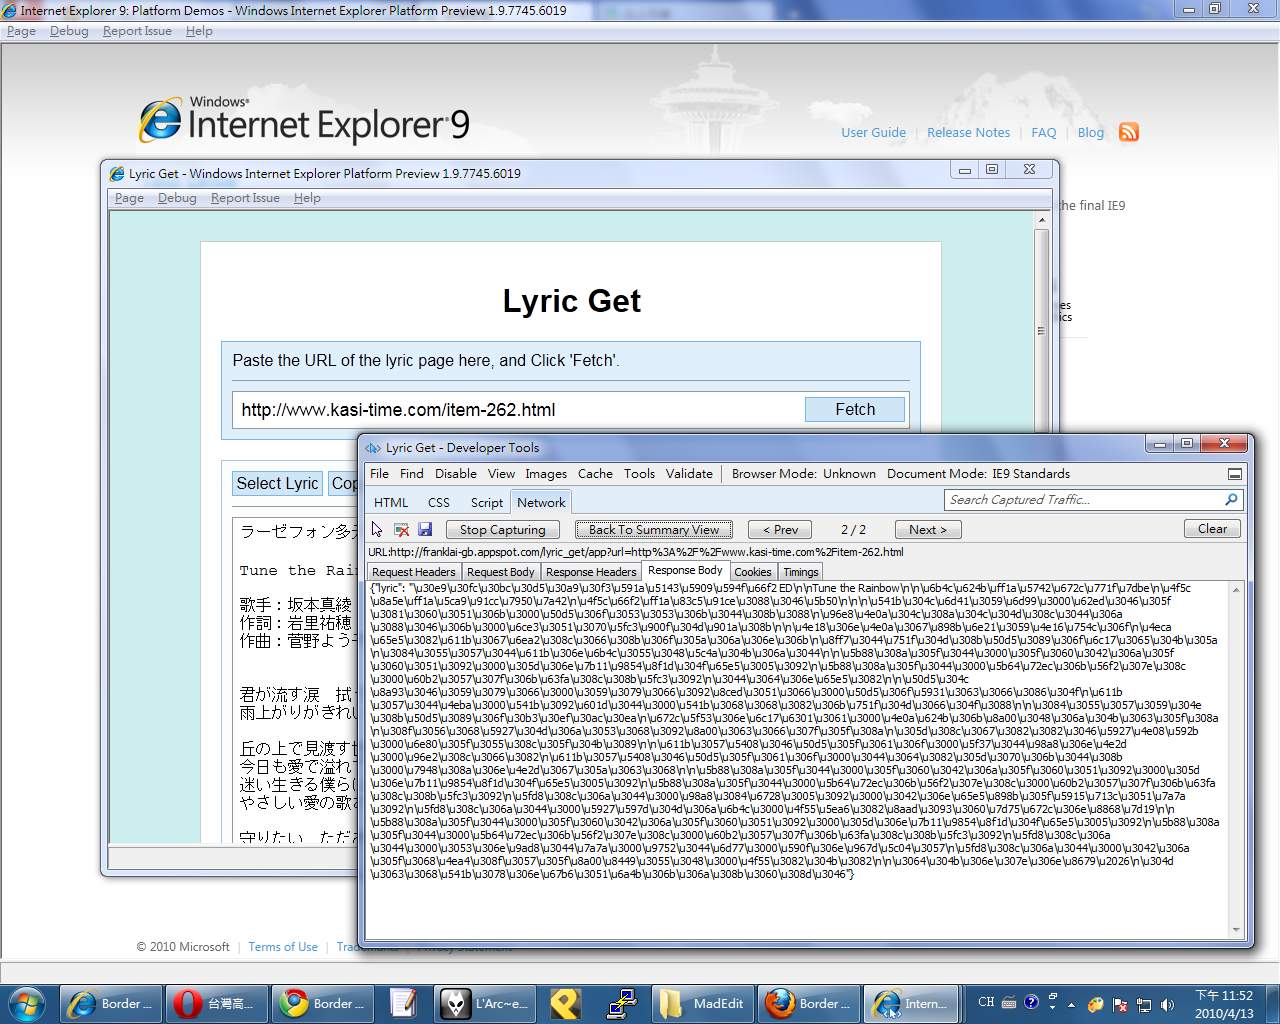Click the clear browser cache icon with red X
Viewport: 1280px width, 1024px height.
(x=401, y=530)
